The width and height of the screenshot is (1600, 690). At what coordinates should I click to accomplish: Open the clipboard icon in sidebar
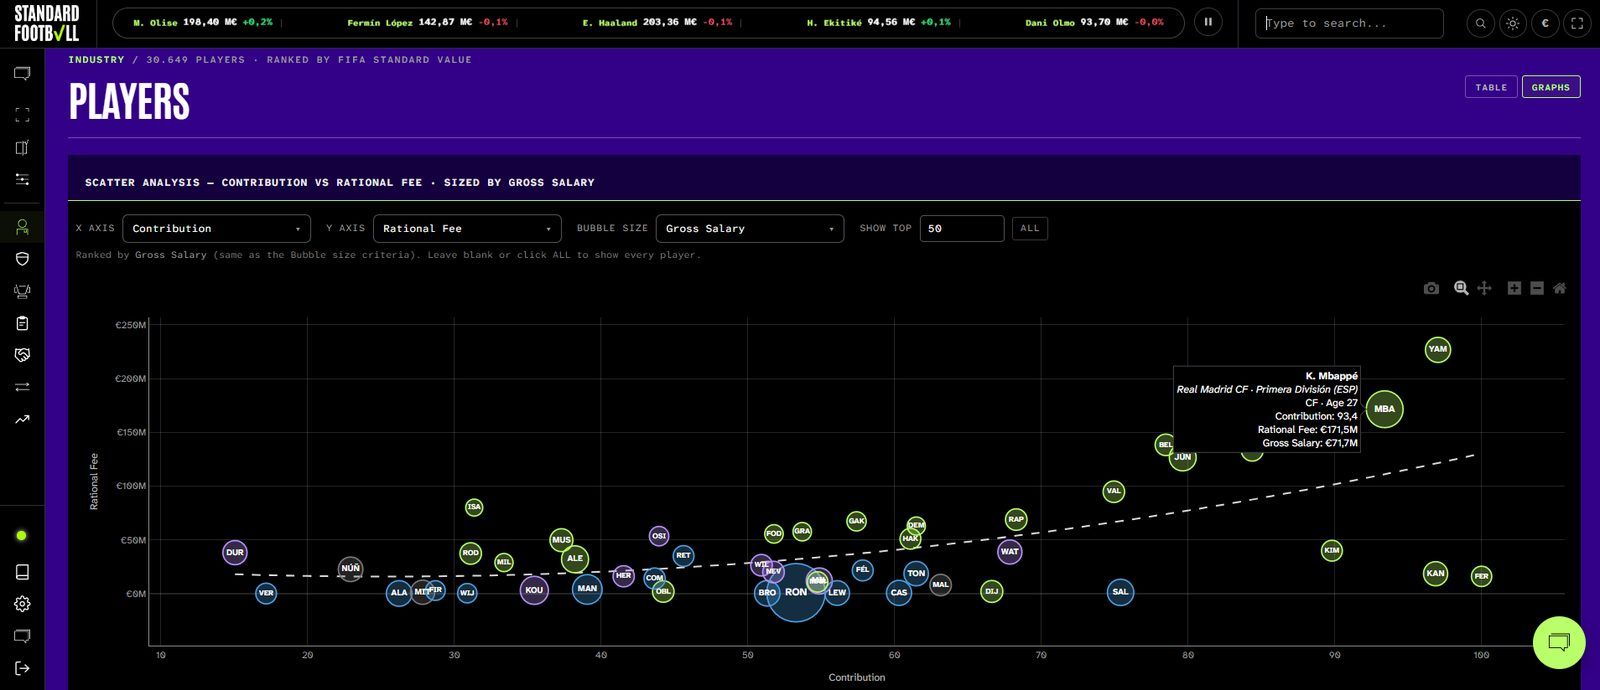[22, 323]
